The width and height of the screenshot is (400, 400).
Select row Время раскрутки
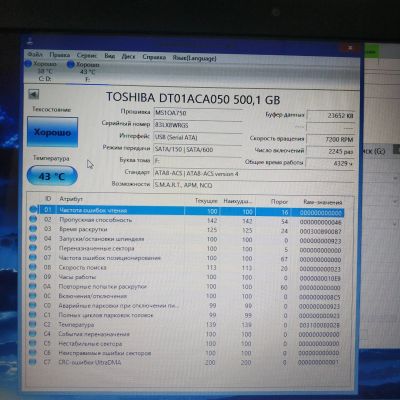click(x=186, y=230)
